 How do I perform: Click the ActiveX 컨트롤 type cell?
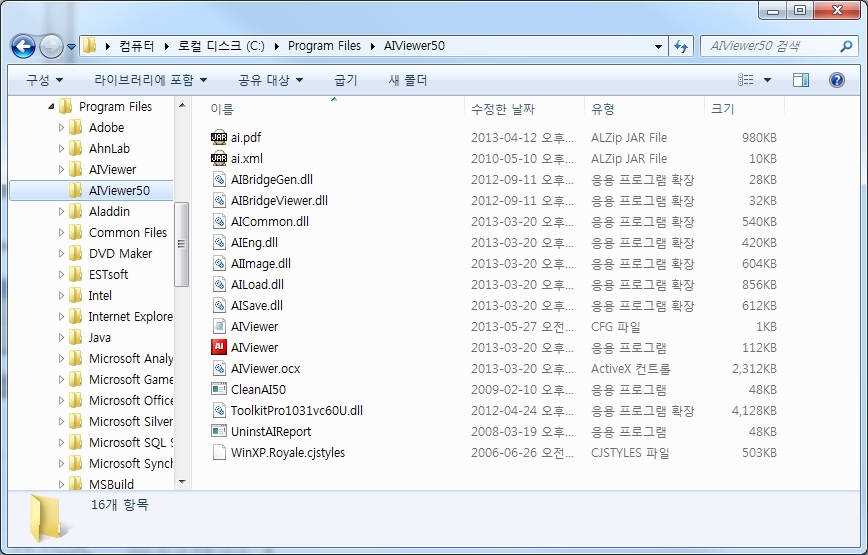click(631, 369)
